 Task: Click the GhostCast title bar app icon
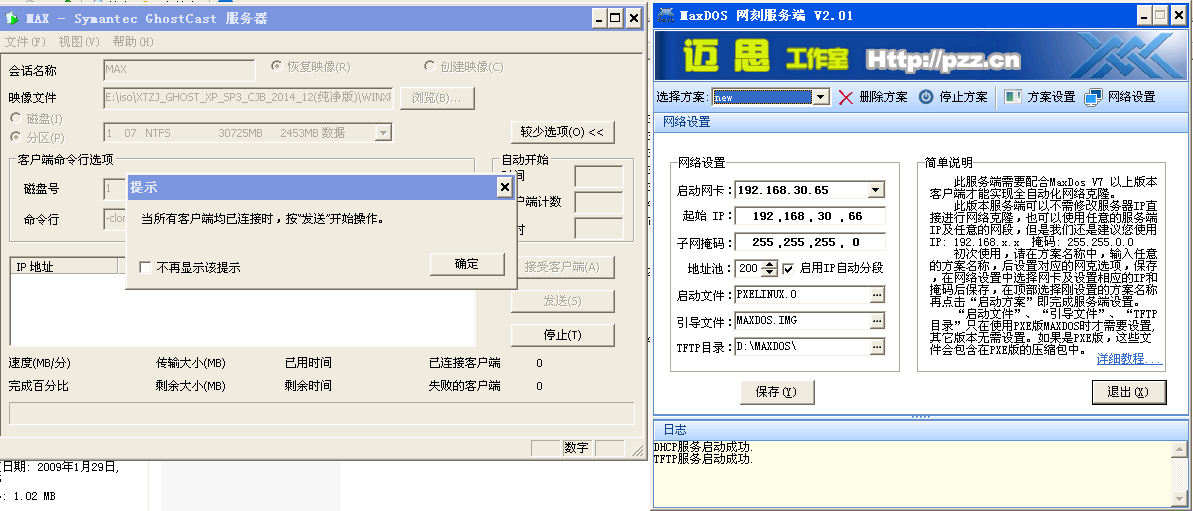tap(12, 17)
